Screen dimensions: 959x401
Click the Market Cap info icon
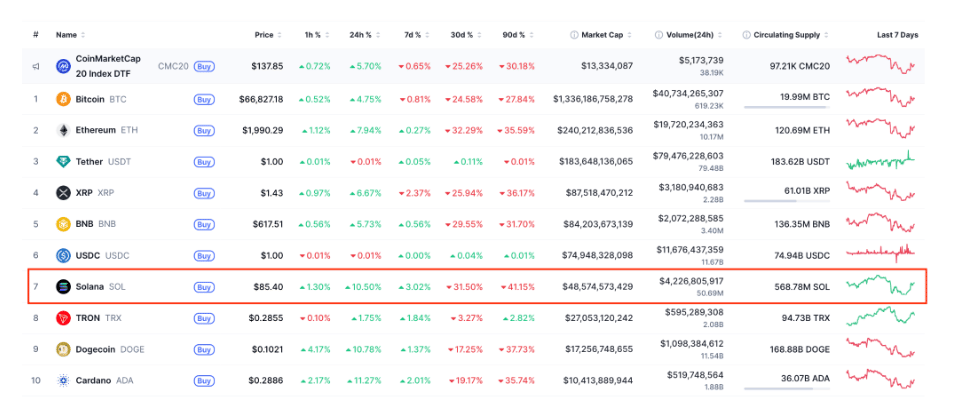574,35
